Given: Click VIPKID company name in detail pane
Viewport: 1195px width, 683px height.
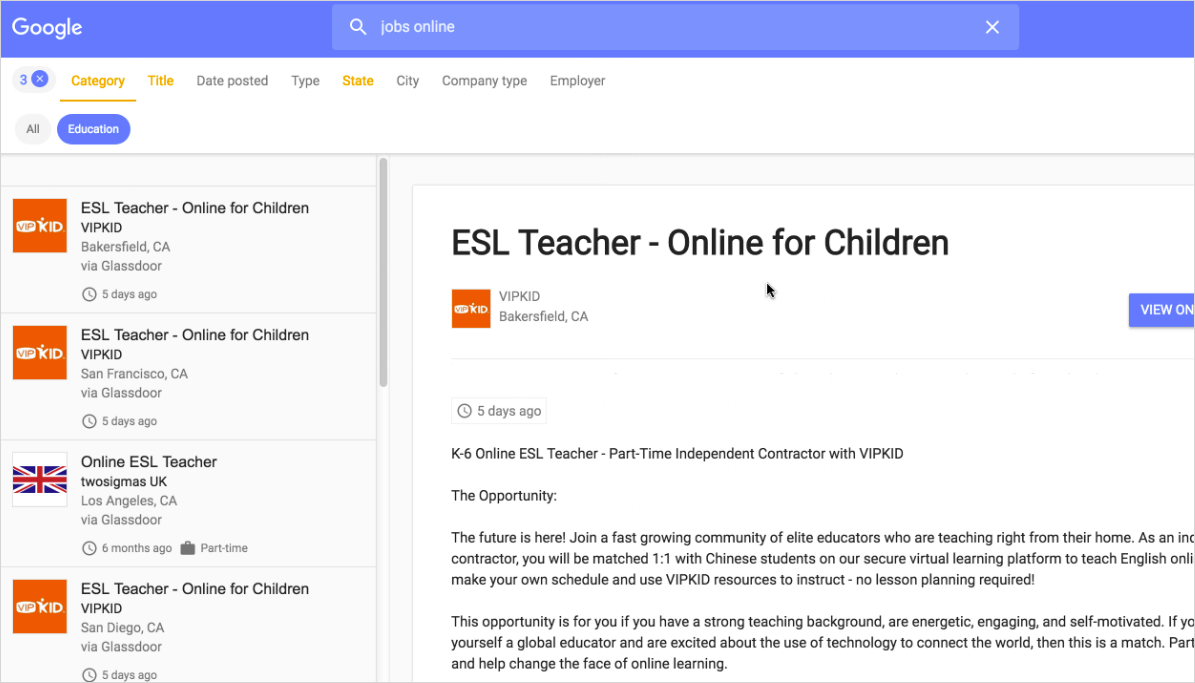Looking at the screenshot, I should [x=520, y=297].
